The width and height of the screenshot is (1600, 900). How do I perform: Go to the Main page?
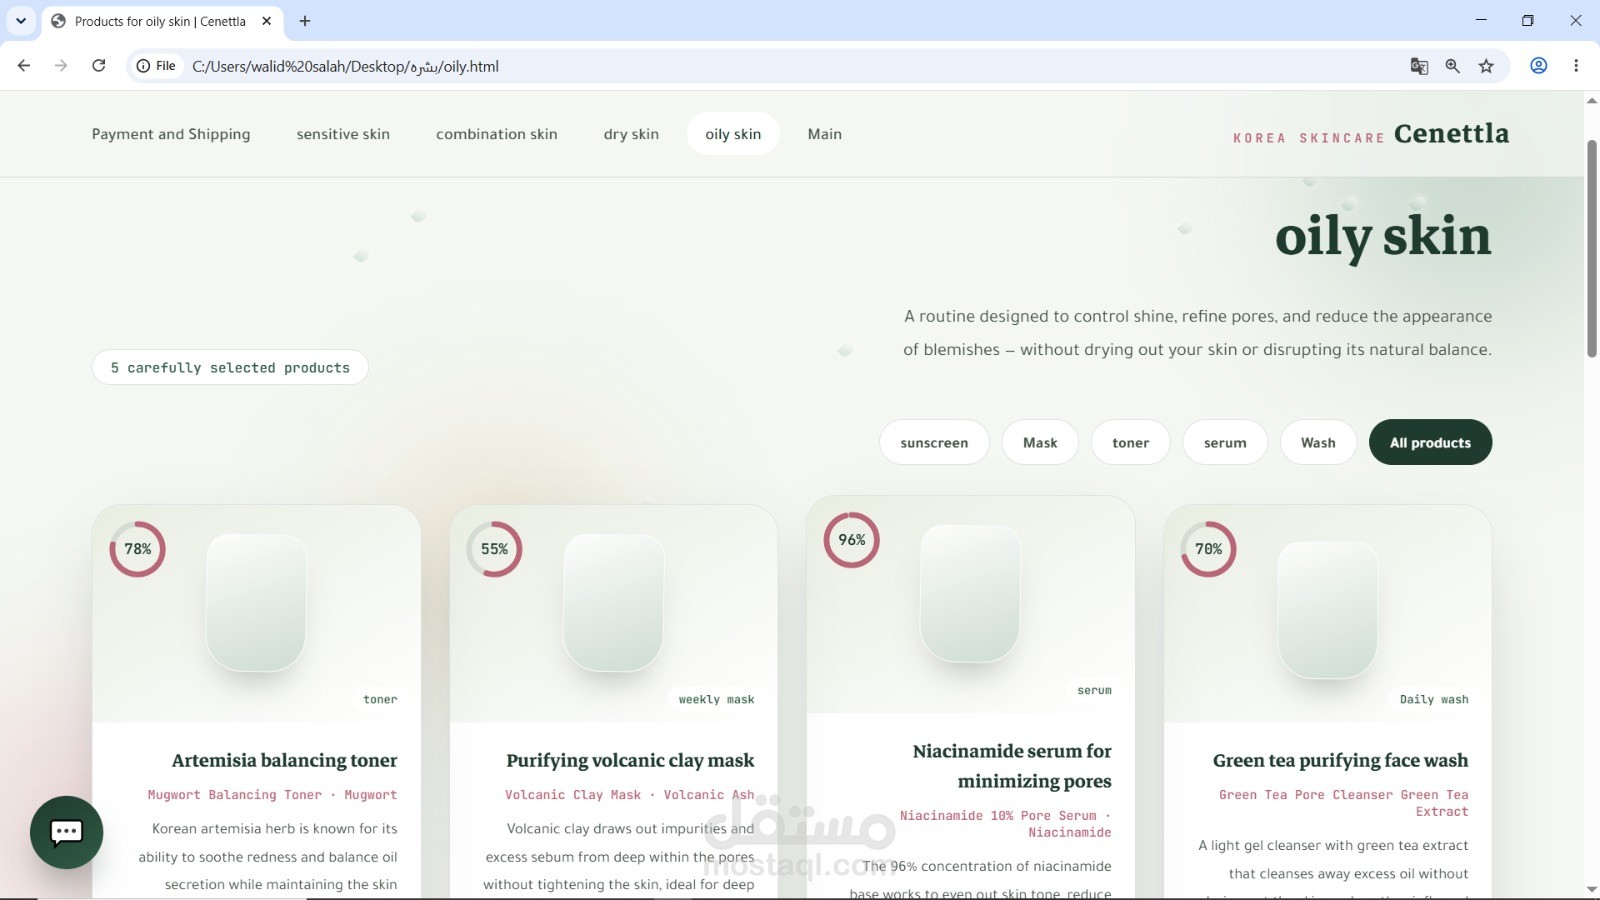825,134
